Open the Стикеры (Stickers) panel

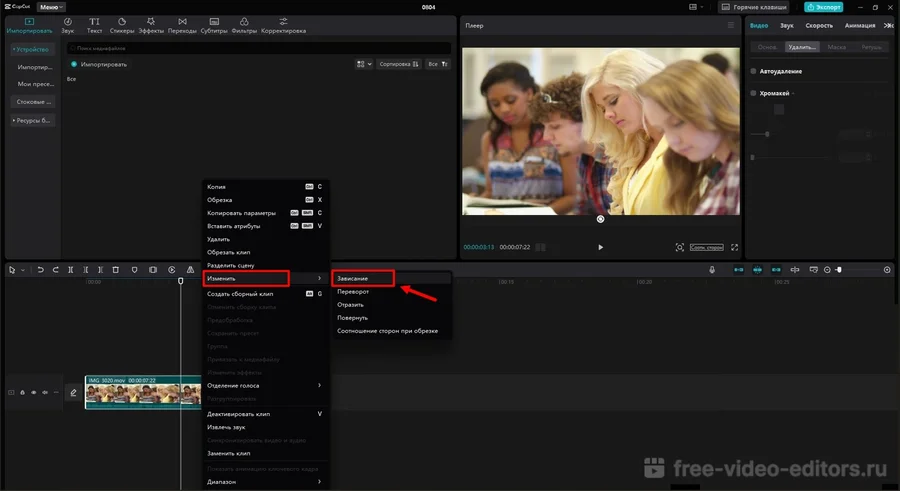point(124,24)
